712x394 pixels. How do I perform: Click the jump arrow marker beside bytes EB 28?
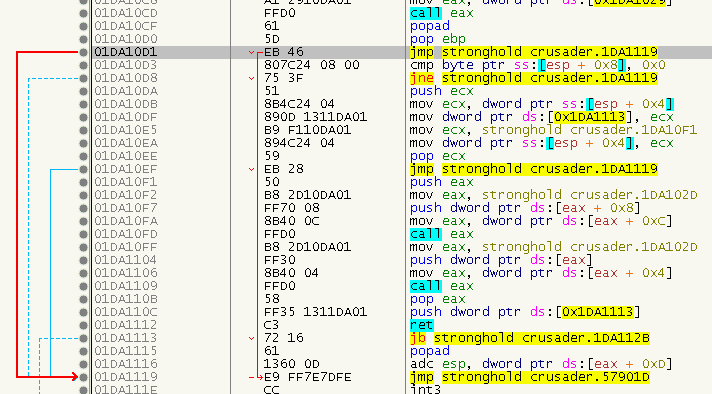pyautogui.click(x=252, y=169)
